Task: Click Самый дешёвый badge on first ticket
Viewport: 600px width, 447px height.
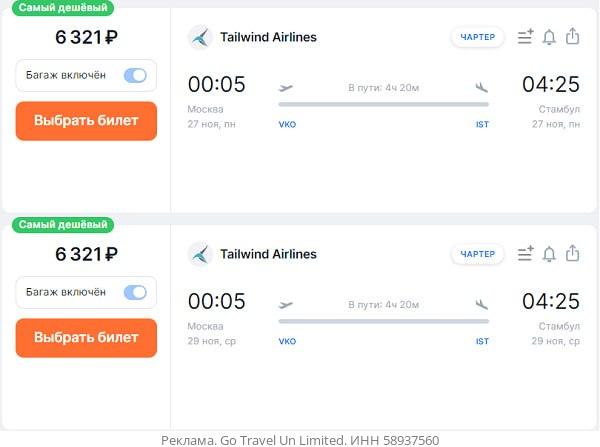Action: click(x=63, y=8)
